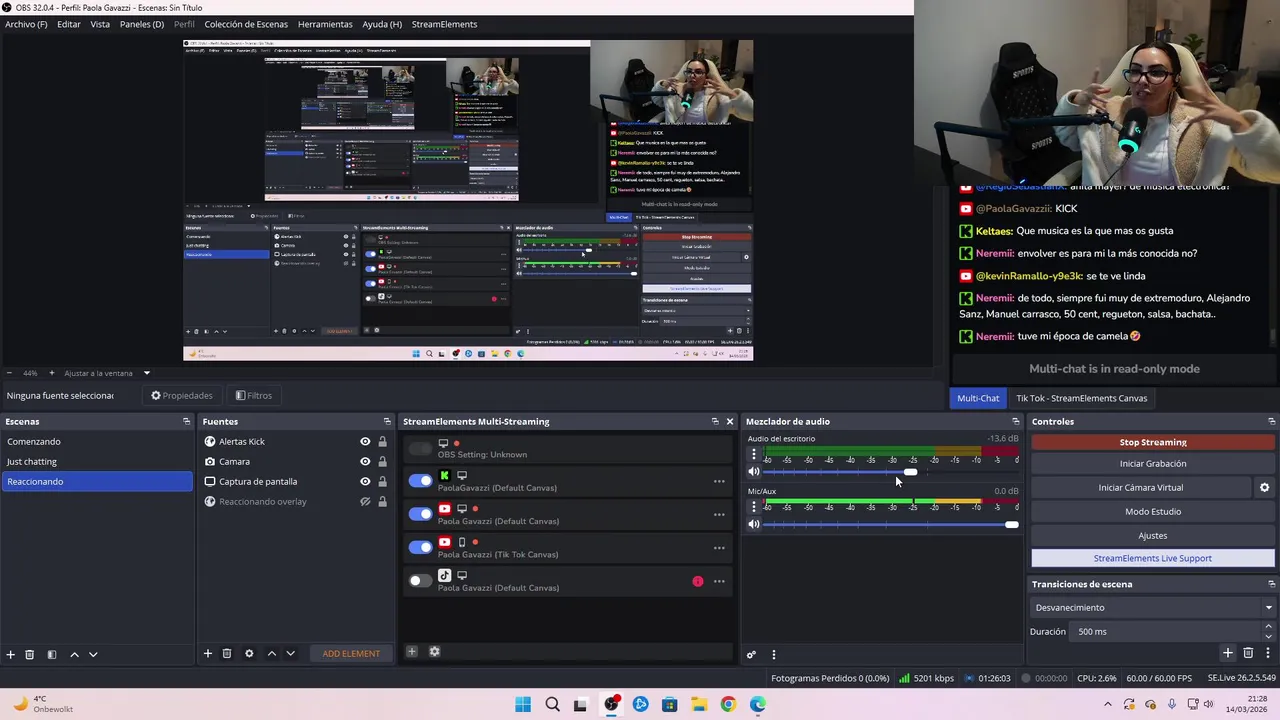Open scene filters icon in Escenas toolbar
1280x720 pixels.
(x=52, y=654)
